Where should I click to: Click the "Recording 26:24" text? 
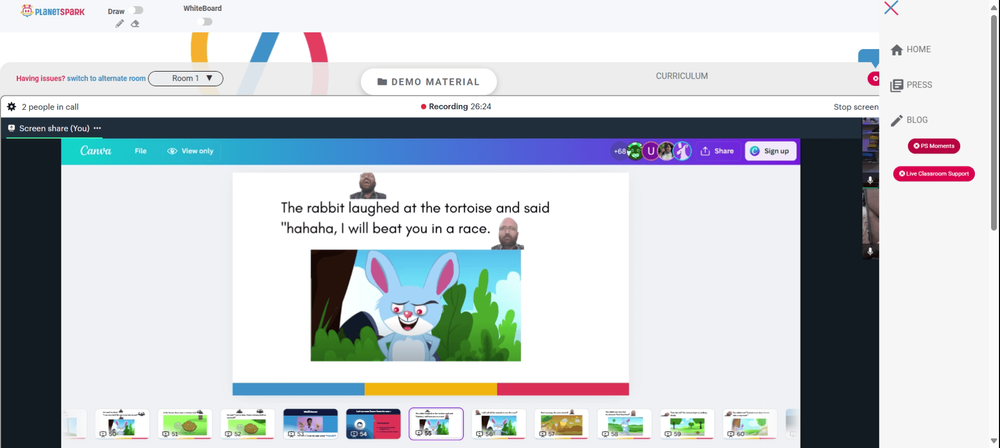[x=460, y=107]
